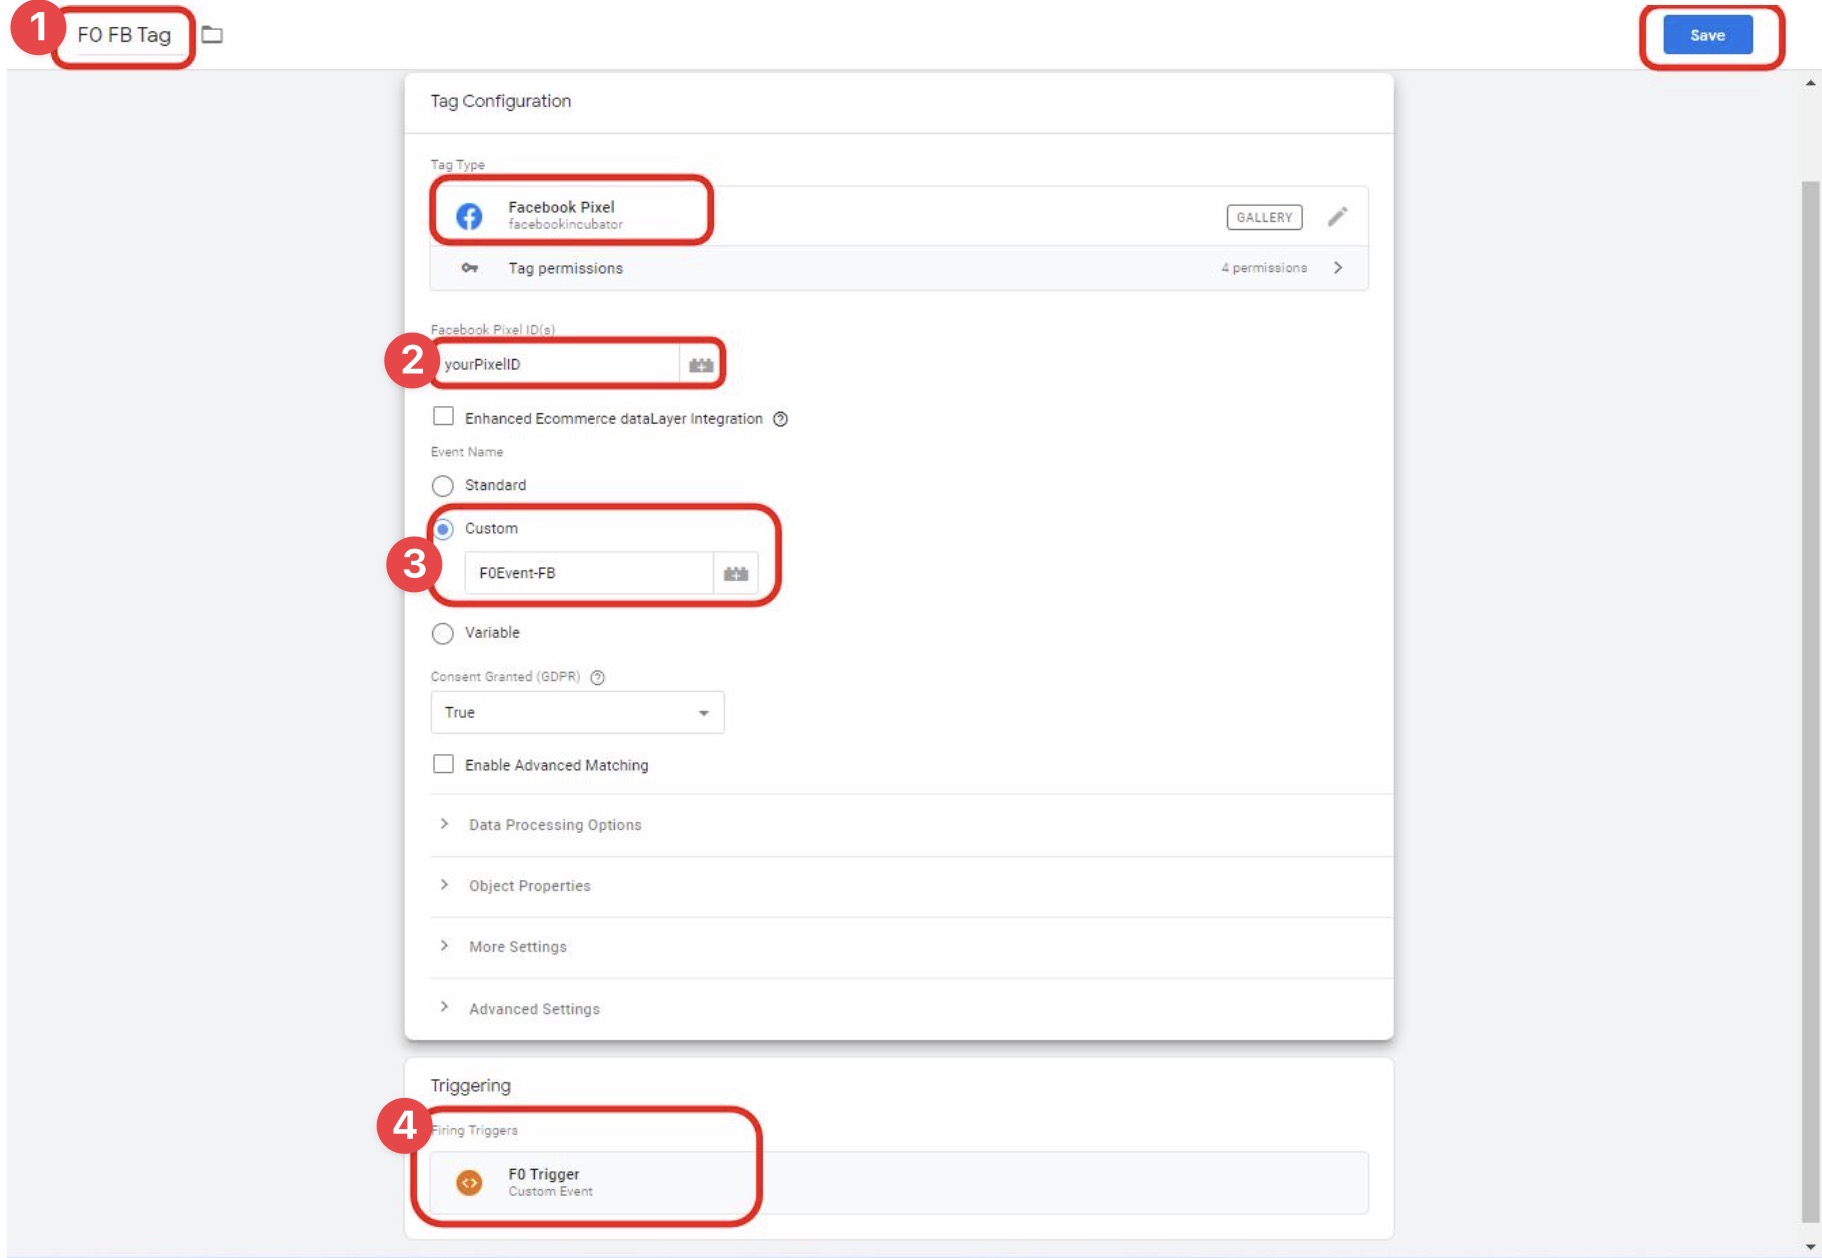
Task: Click help icon beside Enhanced Ecommerce integration
Action: click(779, 420)
